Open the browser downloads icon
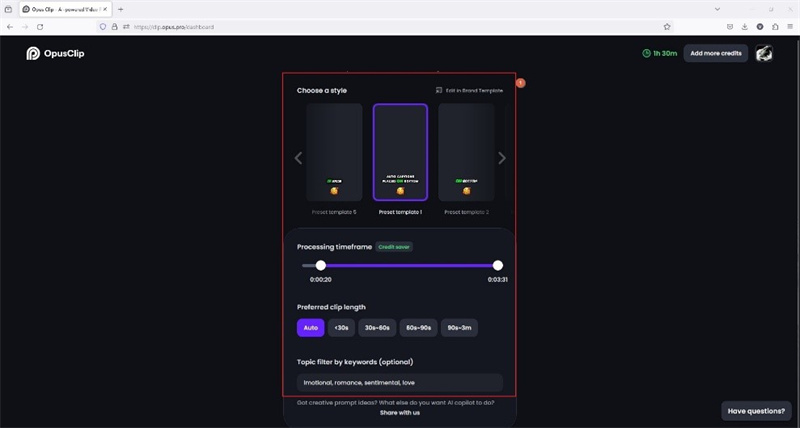This screenshot has width=800, height=428. (x=745, y=27)
